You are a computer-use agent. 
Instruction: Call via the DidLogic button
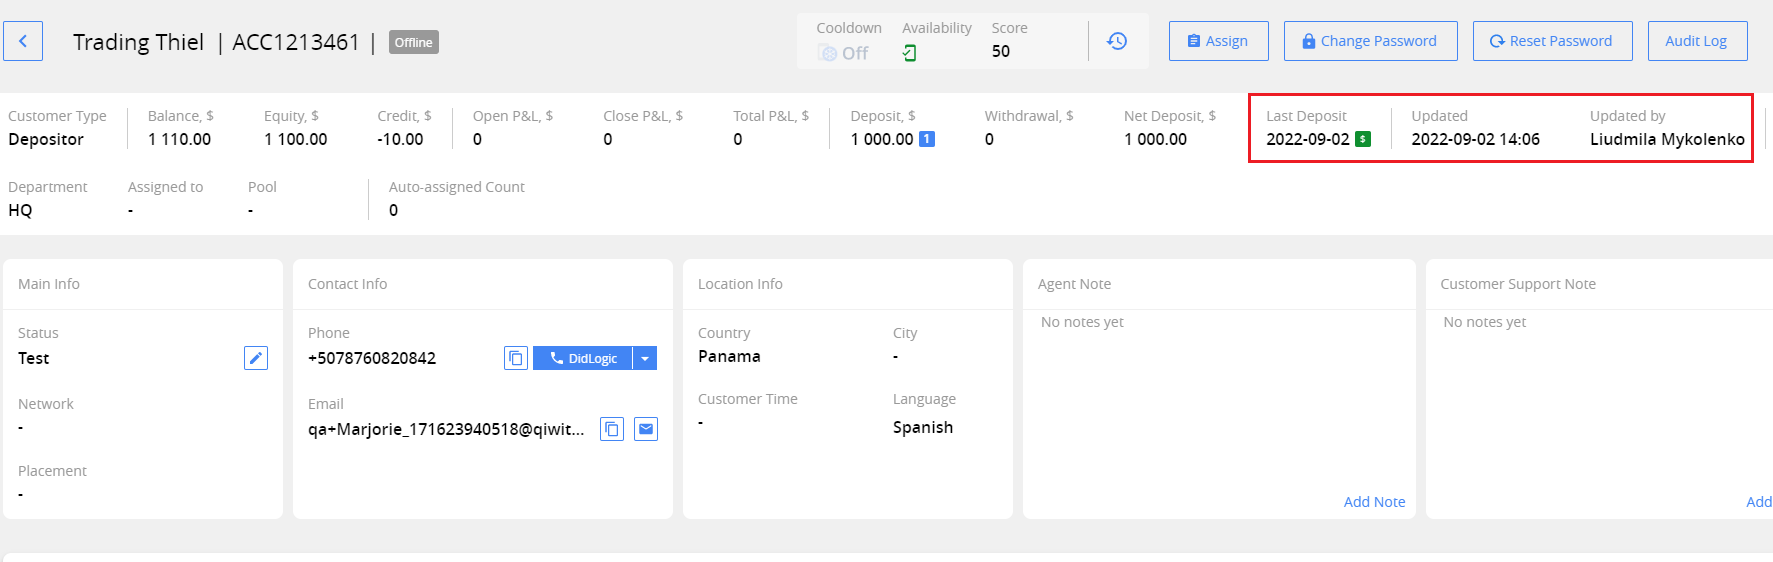point(582,358)
